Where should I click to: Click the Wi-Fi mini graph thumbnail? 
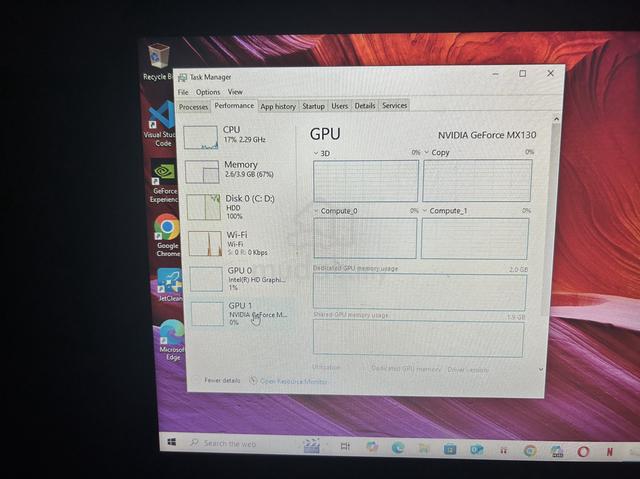(x=205, y=244)
